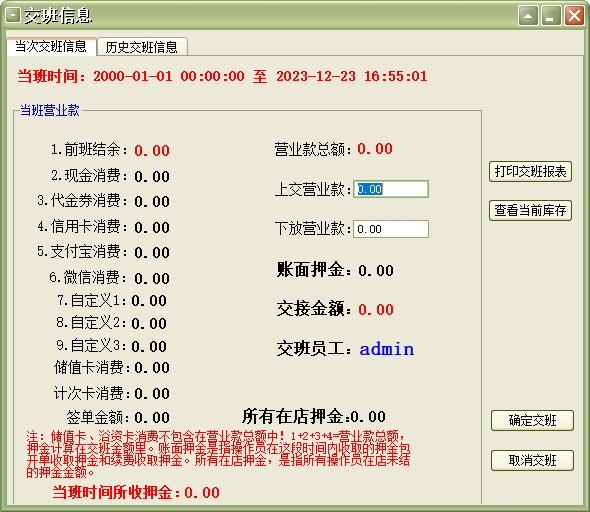The image size is (590, 512).
Task: Click the 交班员工 admin name
Action: coord(386,349)
